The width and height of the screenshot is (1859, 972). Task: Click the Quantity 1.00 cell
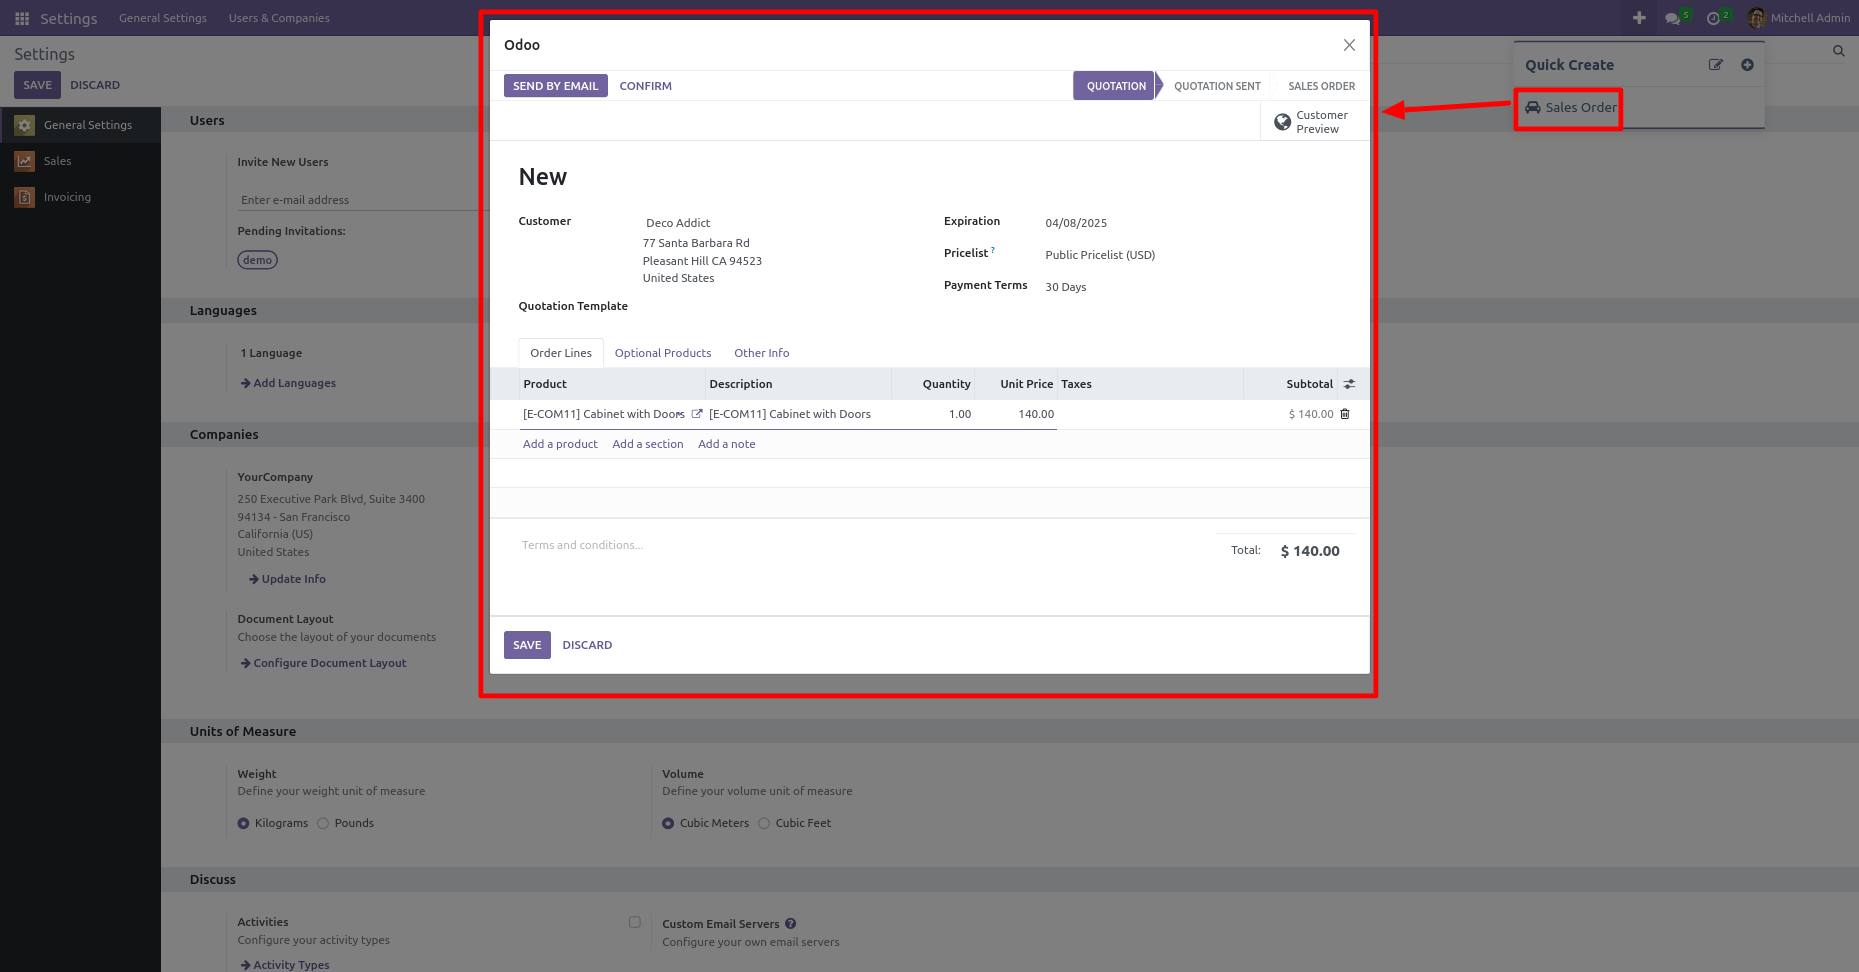pos(933,414)
